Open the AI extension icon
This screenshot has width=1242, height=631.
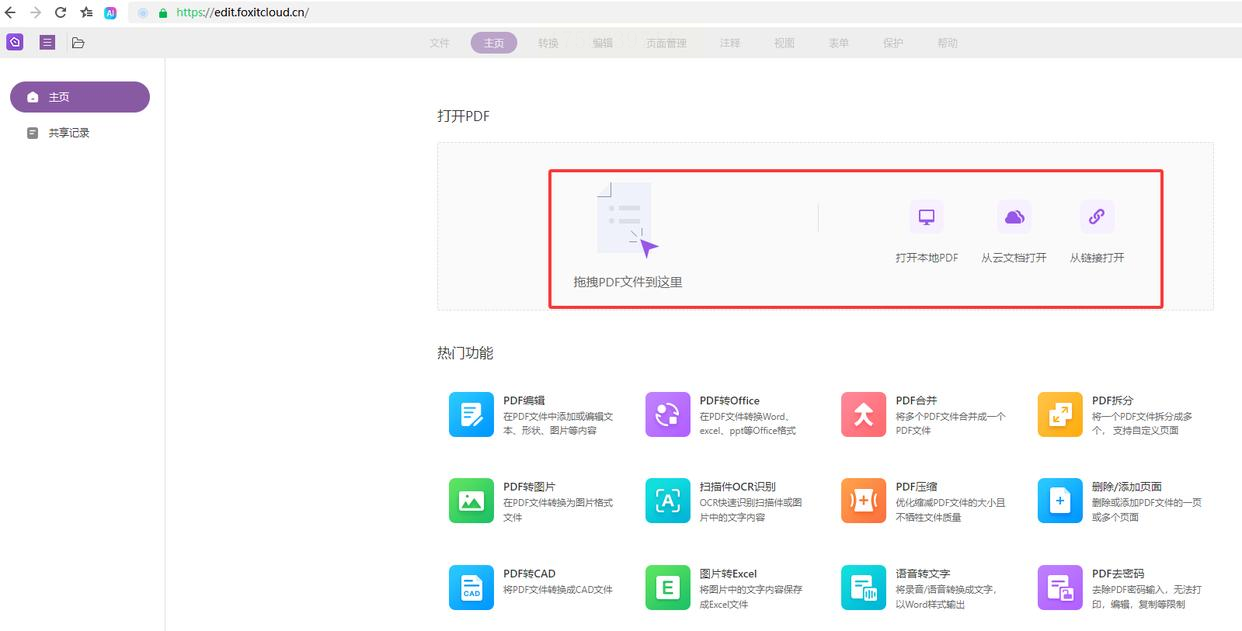click(x=110, y=13)
